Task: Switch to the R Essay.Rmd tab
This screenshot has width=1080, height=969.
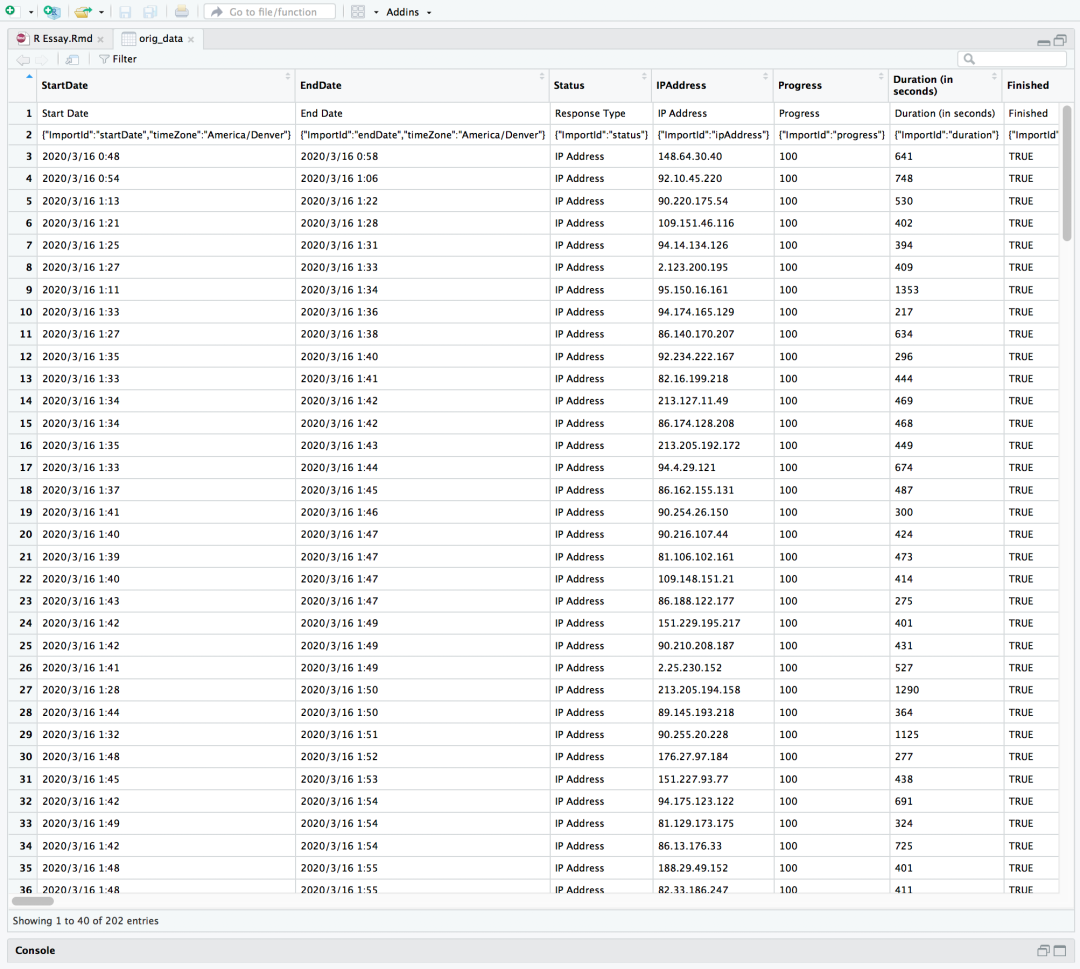Action: 62,39
